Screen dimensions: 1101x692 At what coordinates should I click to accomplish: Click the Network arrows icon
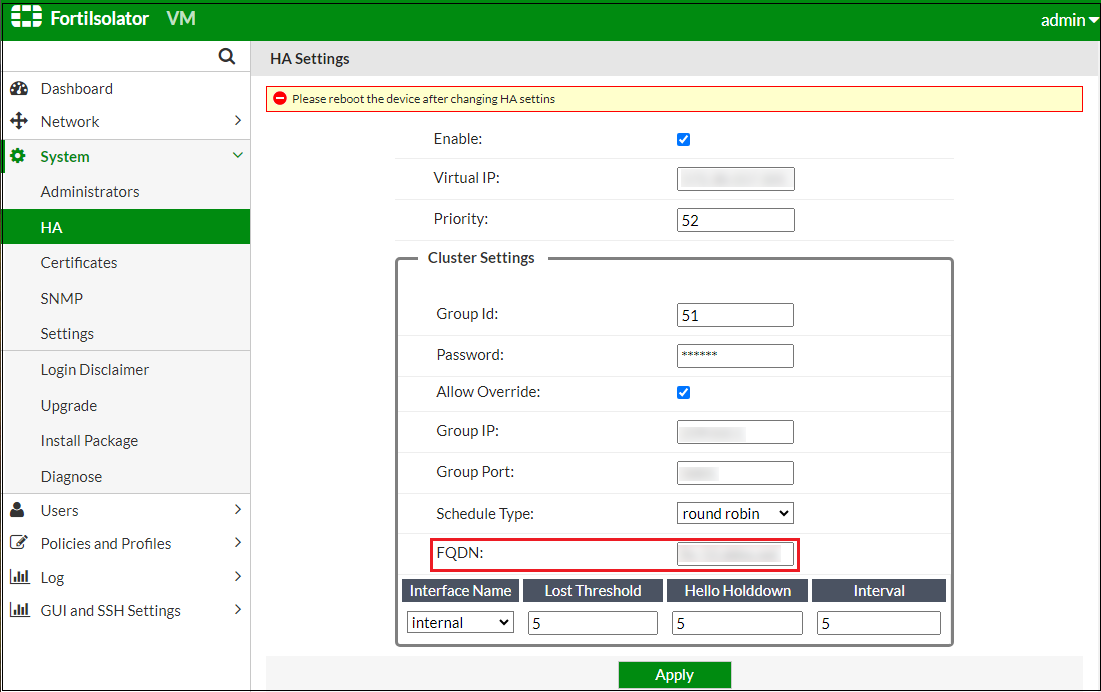coord(18,122)
